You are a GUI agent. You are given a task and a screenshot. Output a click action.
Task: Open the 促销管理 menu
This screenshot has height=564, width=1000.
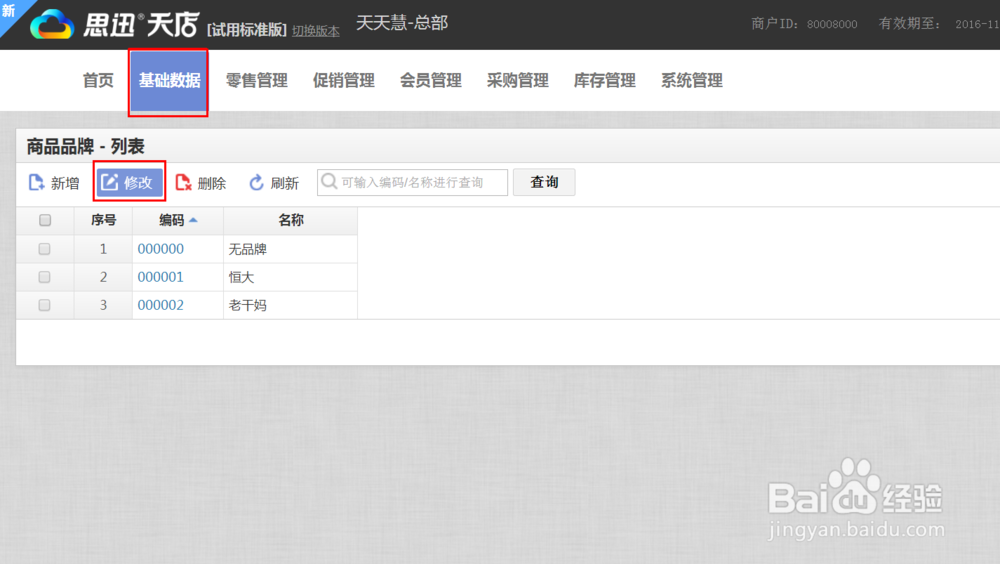tap(344, 80)
